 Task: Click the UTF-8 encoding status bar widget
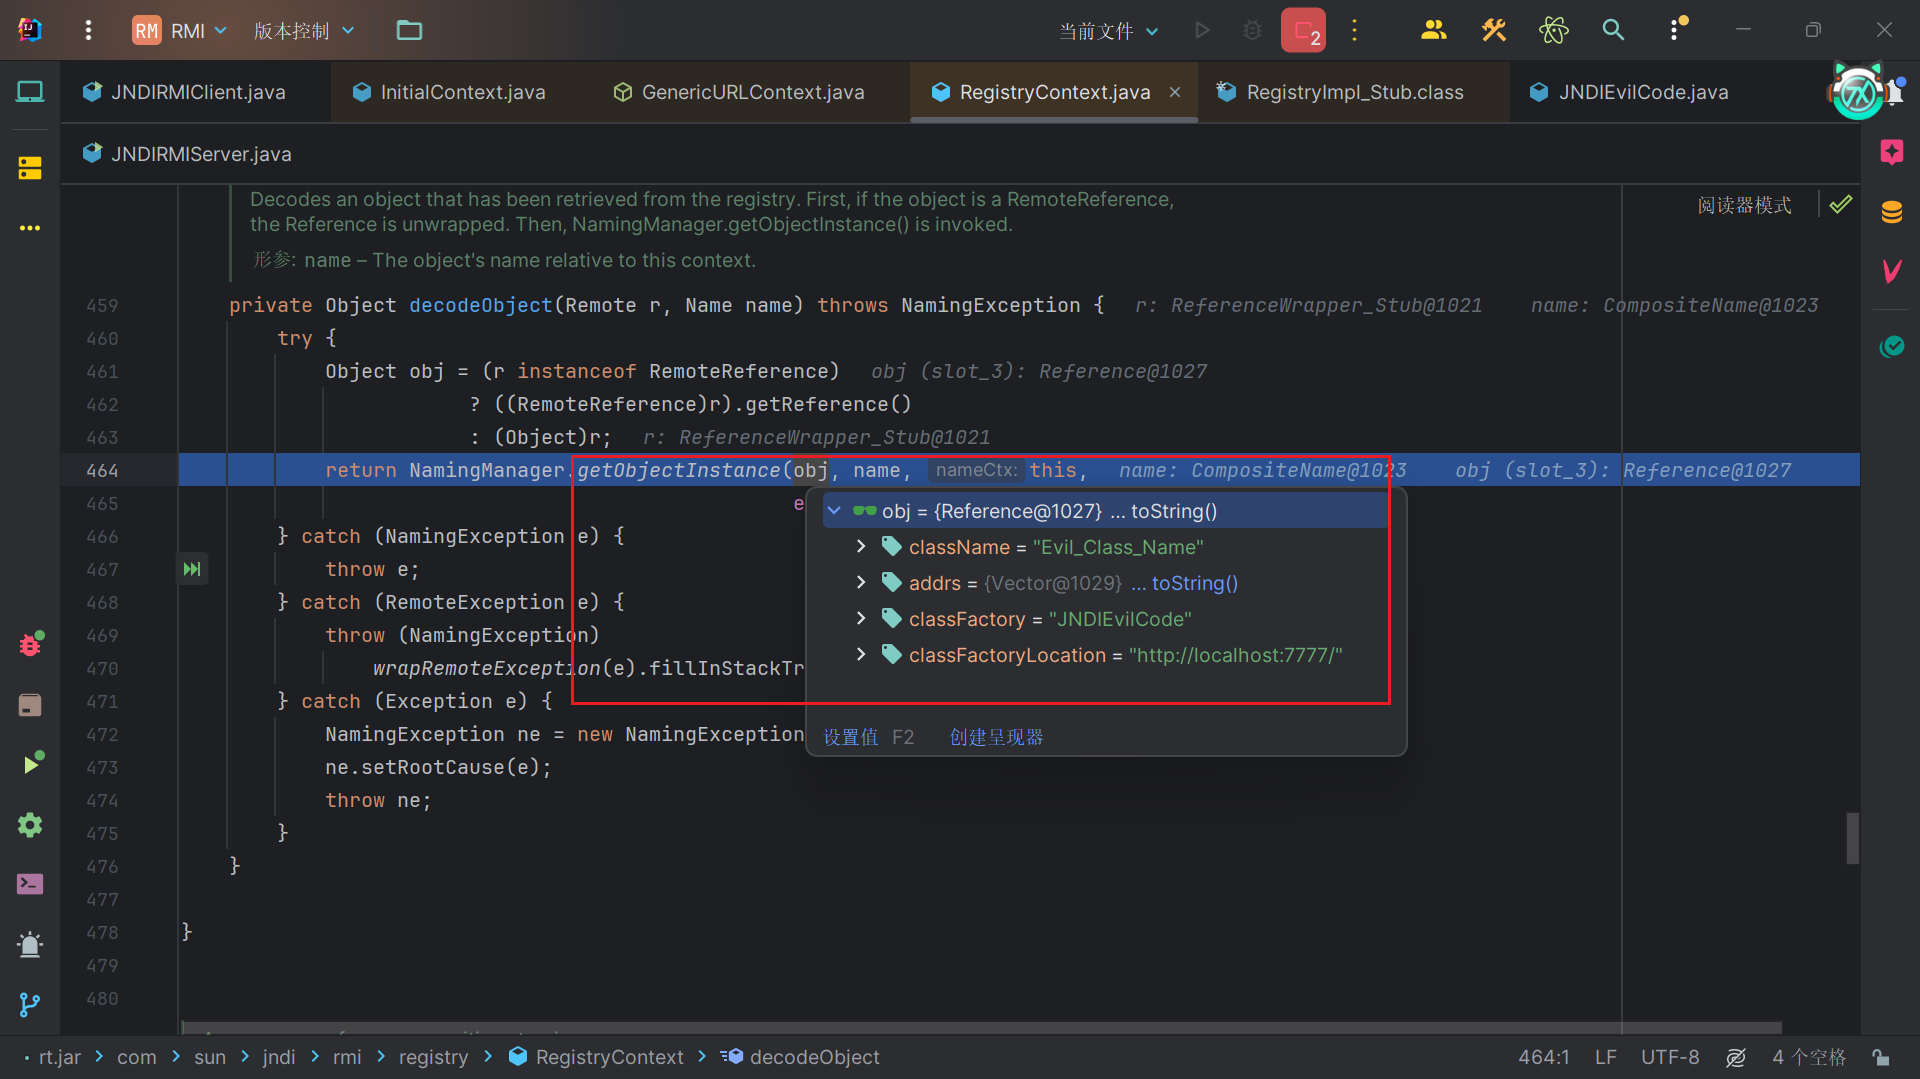click(x=1669, y=1057)
